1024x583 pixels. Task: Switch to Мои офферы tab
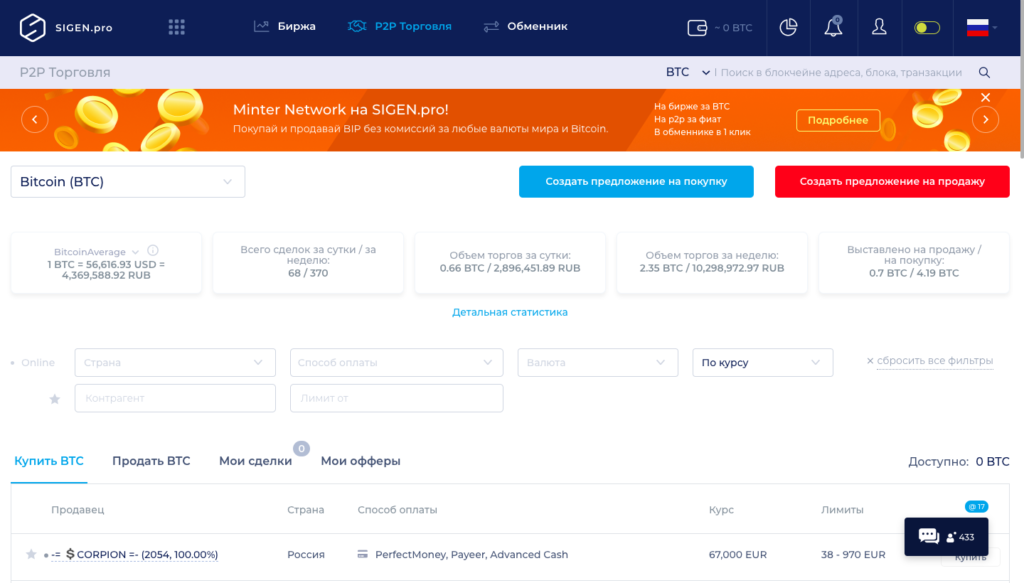[x=360, y=461]
